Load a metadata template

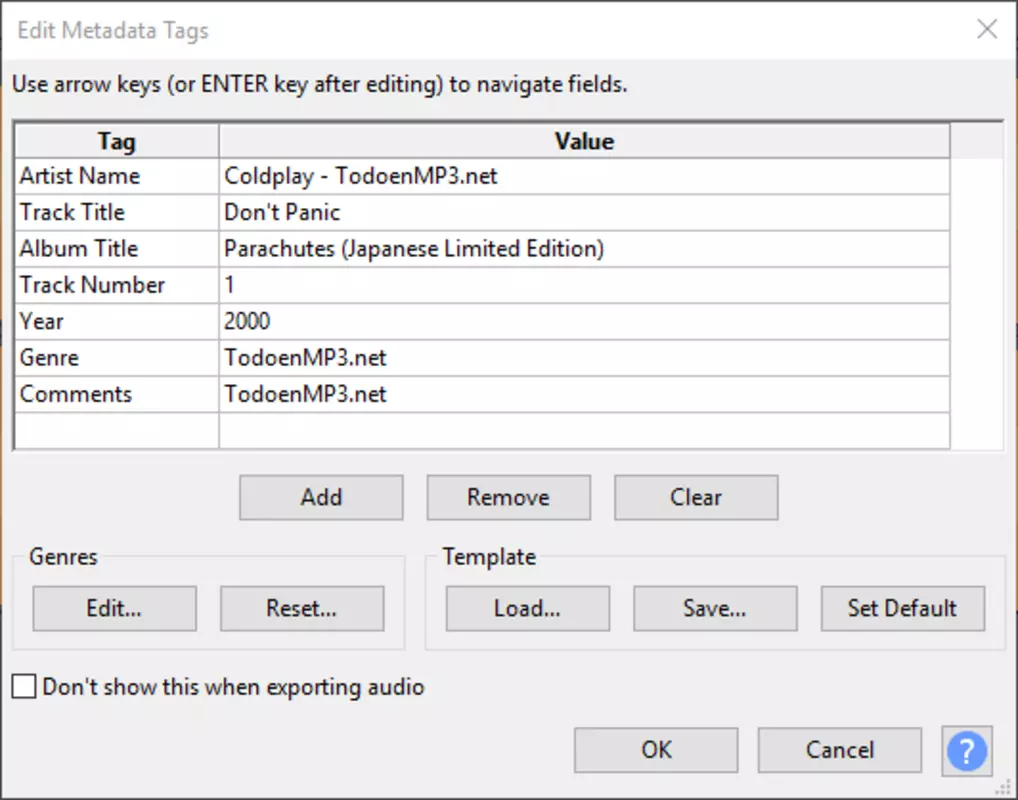(527, 608)
